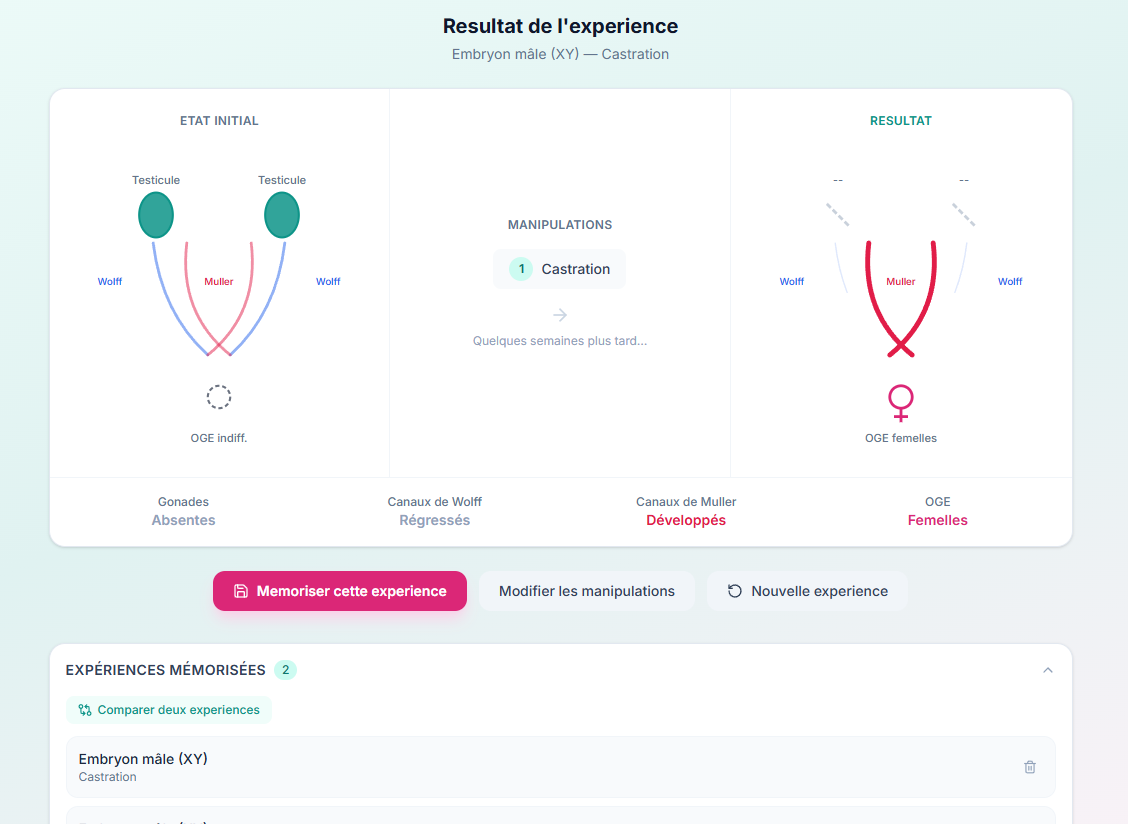This screenshot has width=1128, height=824.
Task: Click the OGE Femelles summary value
Action: (937, 520)
